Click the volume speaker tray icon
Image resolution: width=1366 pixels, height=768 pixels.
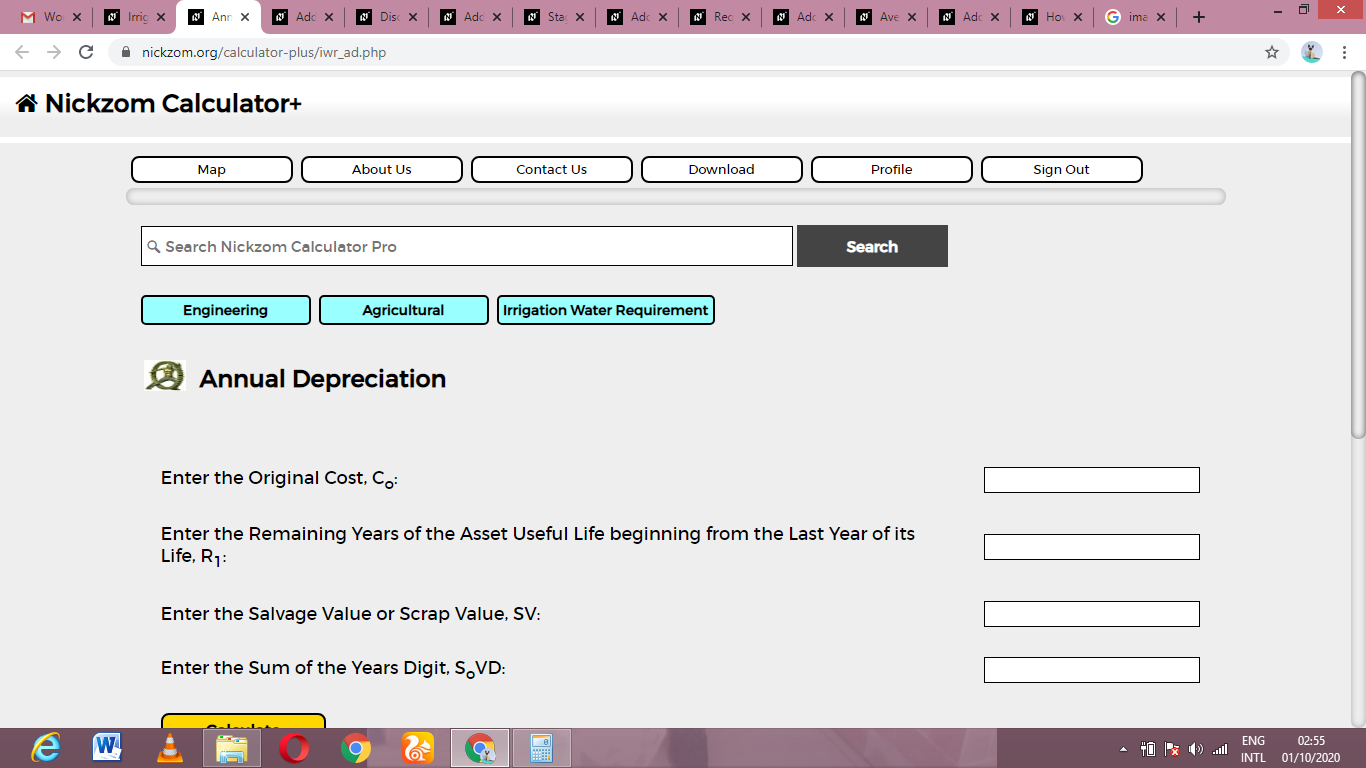point(1196,749)
